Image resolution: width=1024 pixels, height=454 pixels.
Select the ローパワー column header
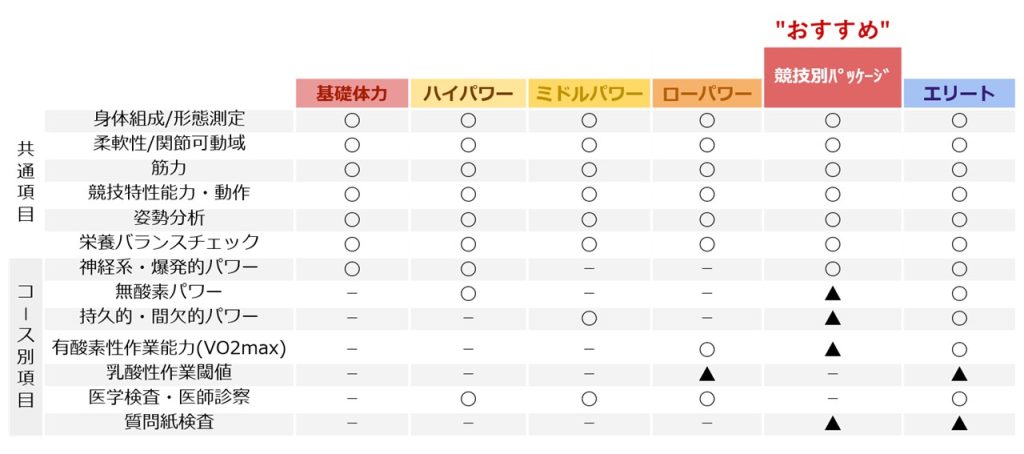coord(707,93)
